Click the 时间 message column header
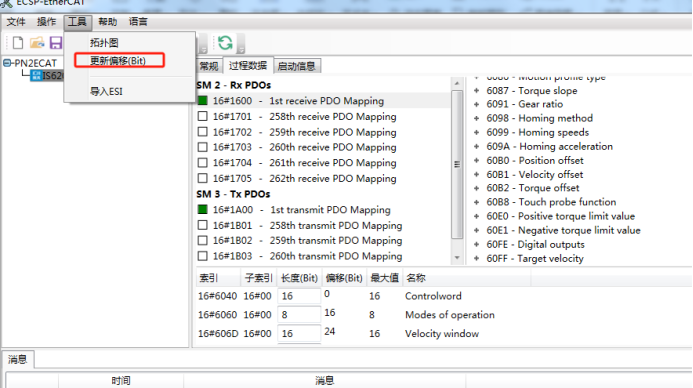The width and height of the screenshot is (693, 388). [x=121, y=380]
